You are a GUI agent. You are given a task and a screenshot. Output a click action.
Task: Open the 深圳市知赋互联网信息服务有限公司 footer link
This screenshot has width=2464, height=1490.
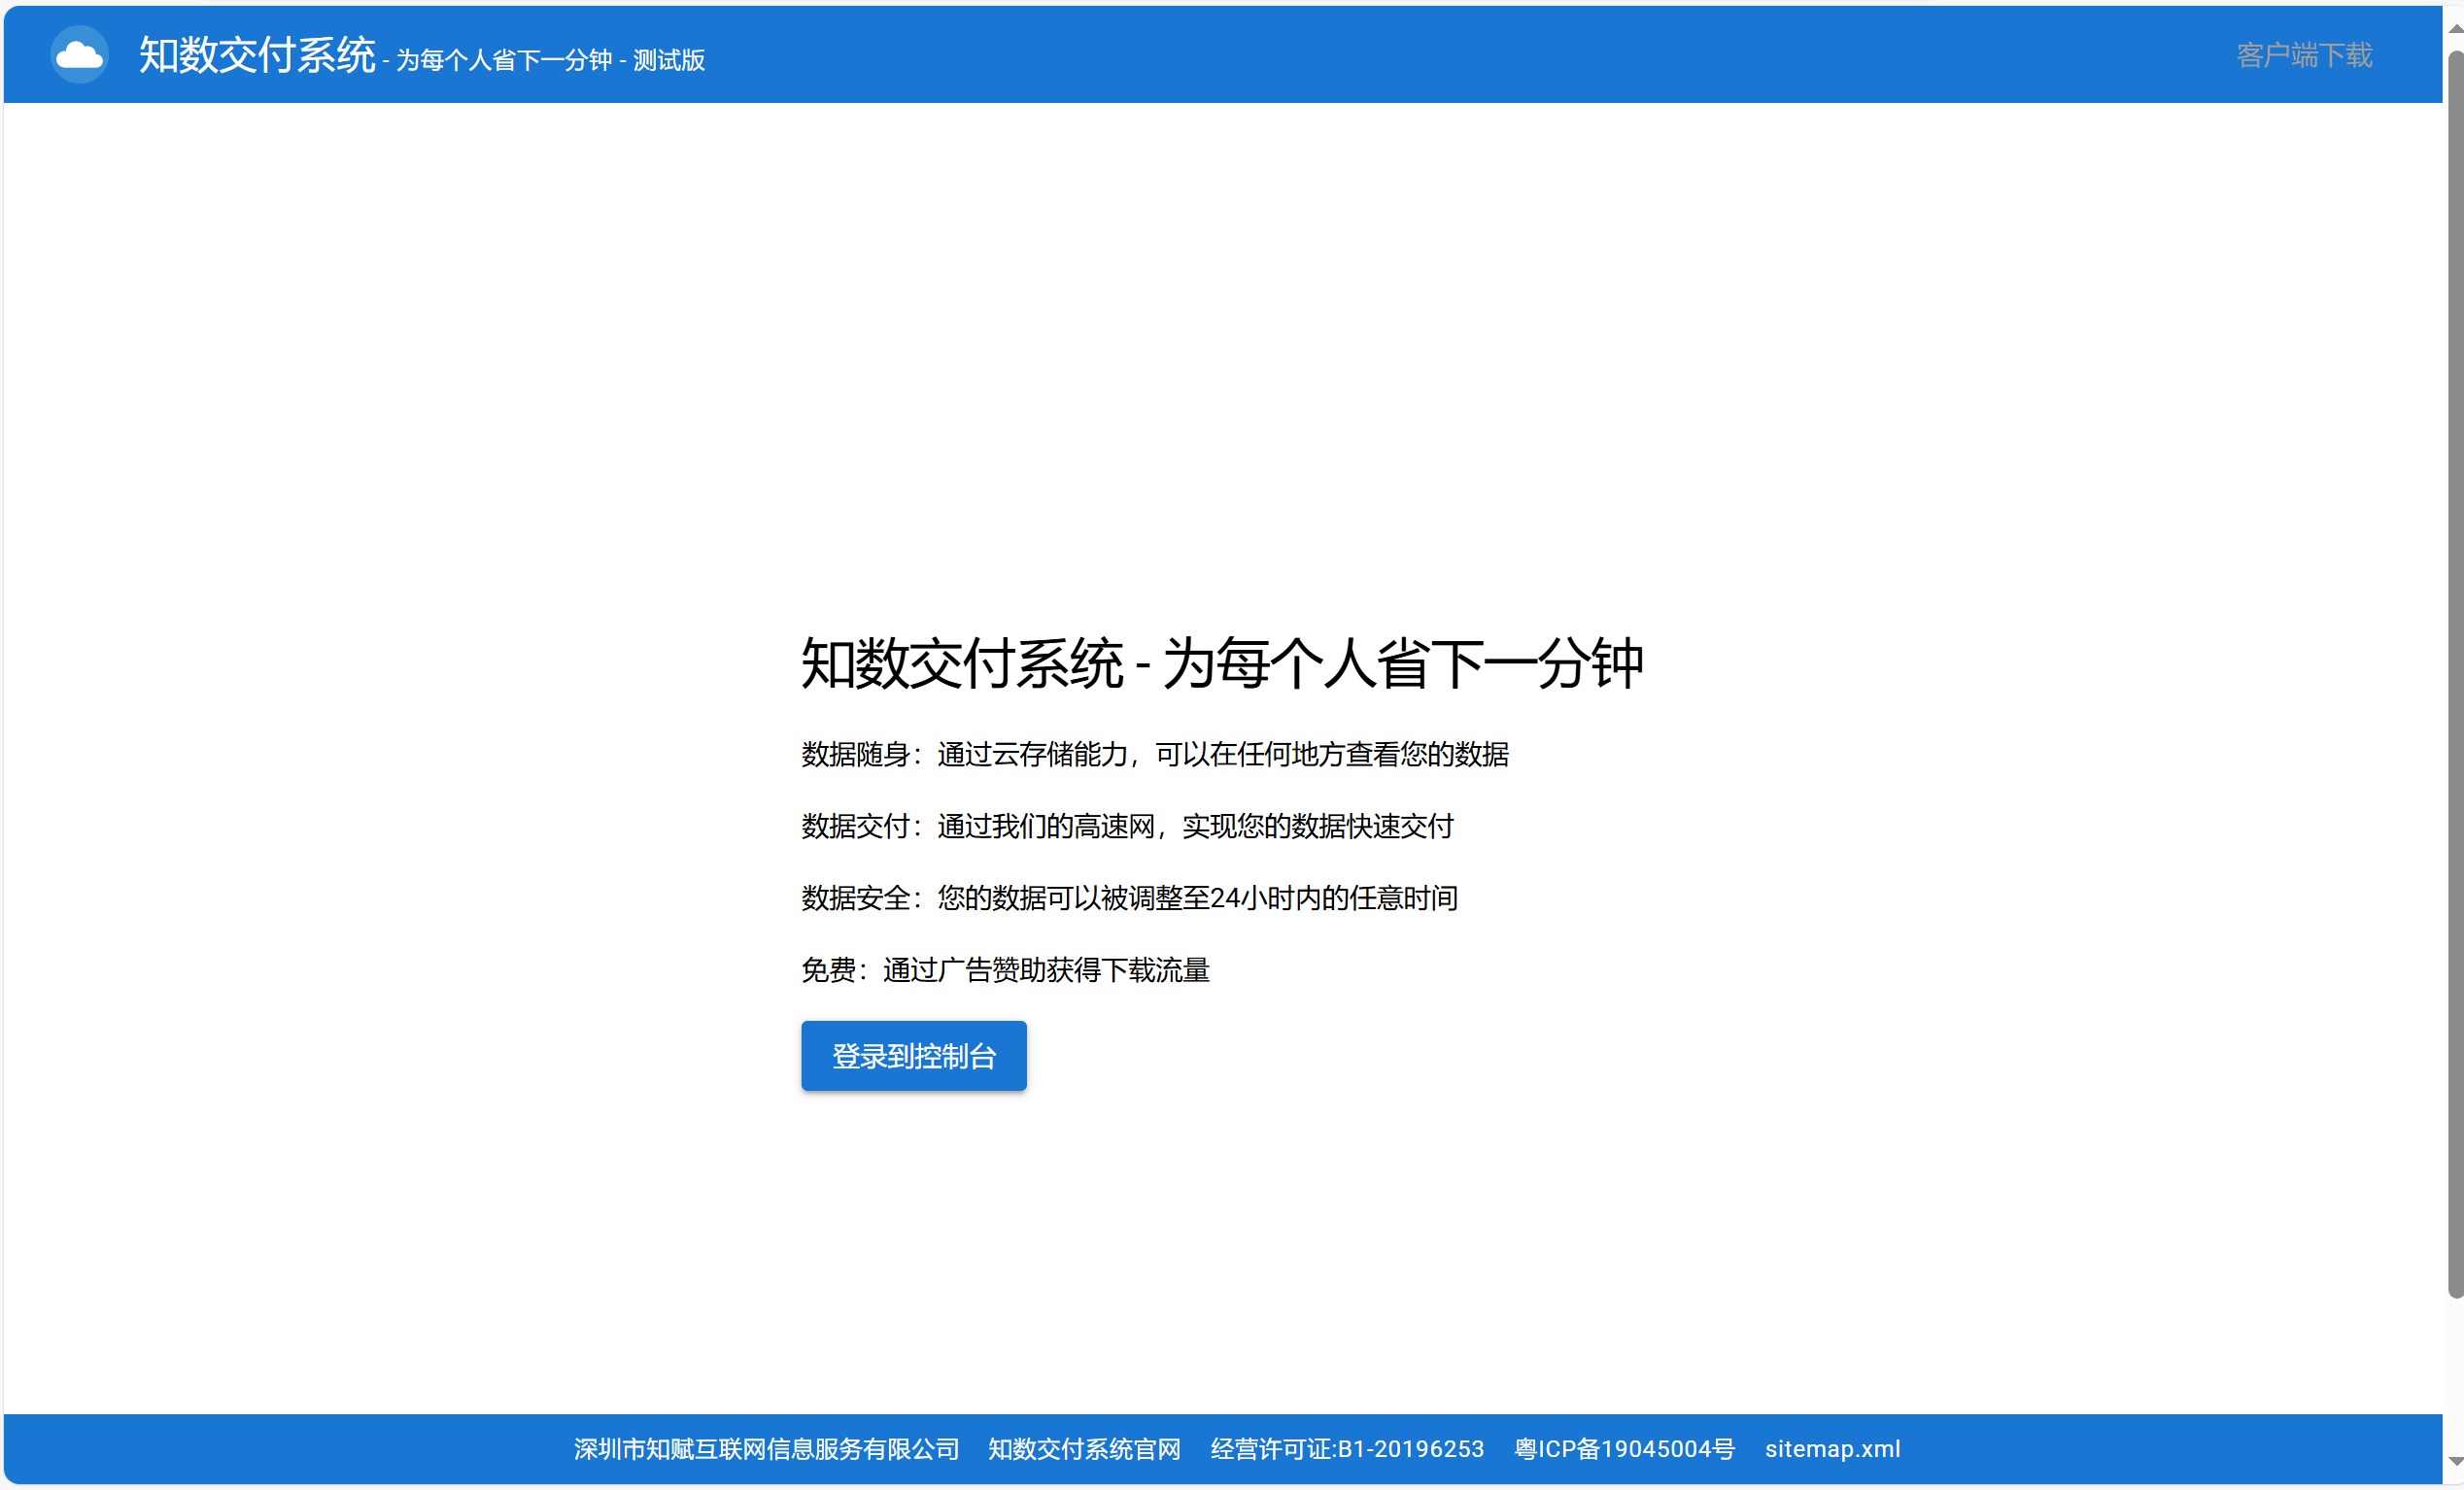[766, 1449]
